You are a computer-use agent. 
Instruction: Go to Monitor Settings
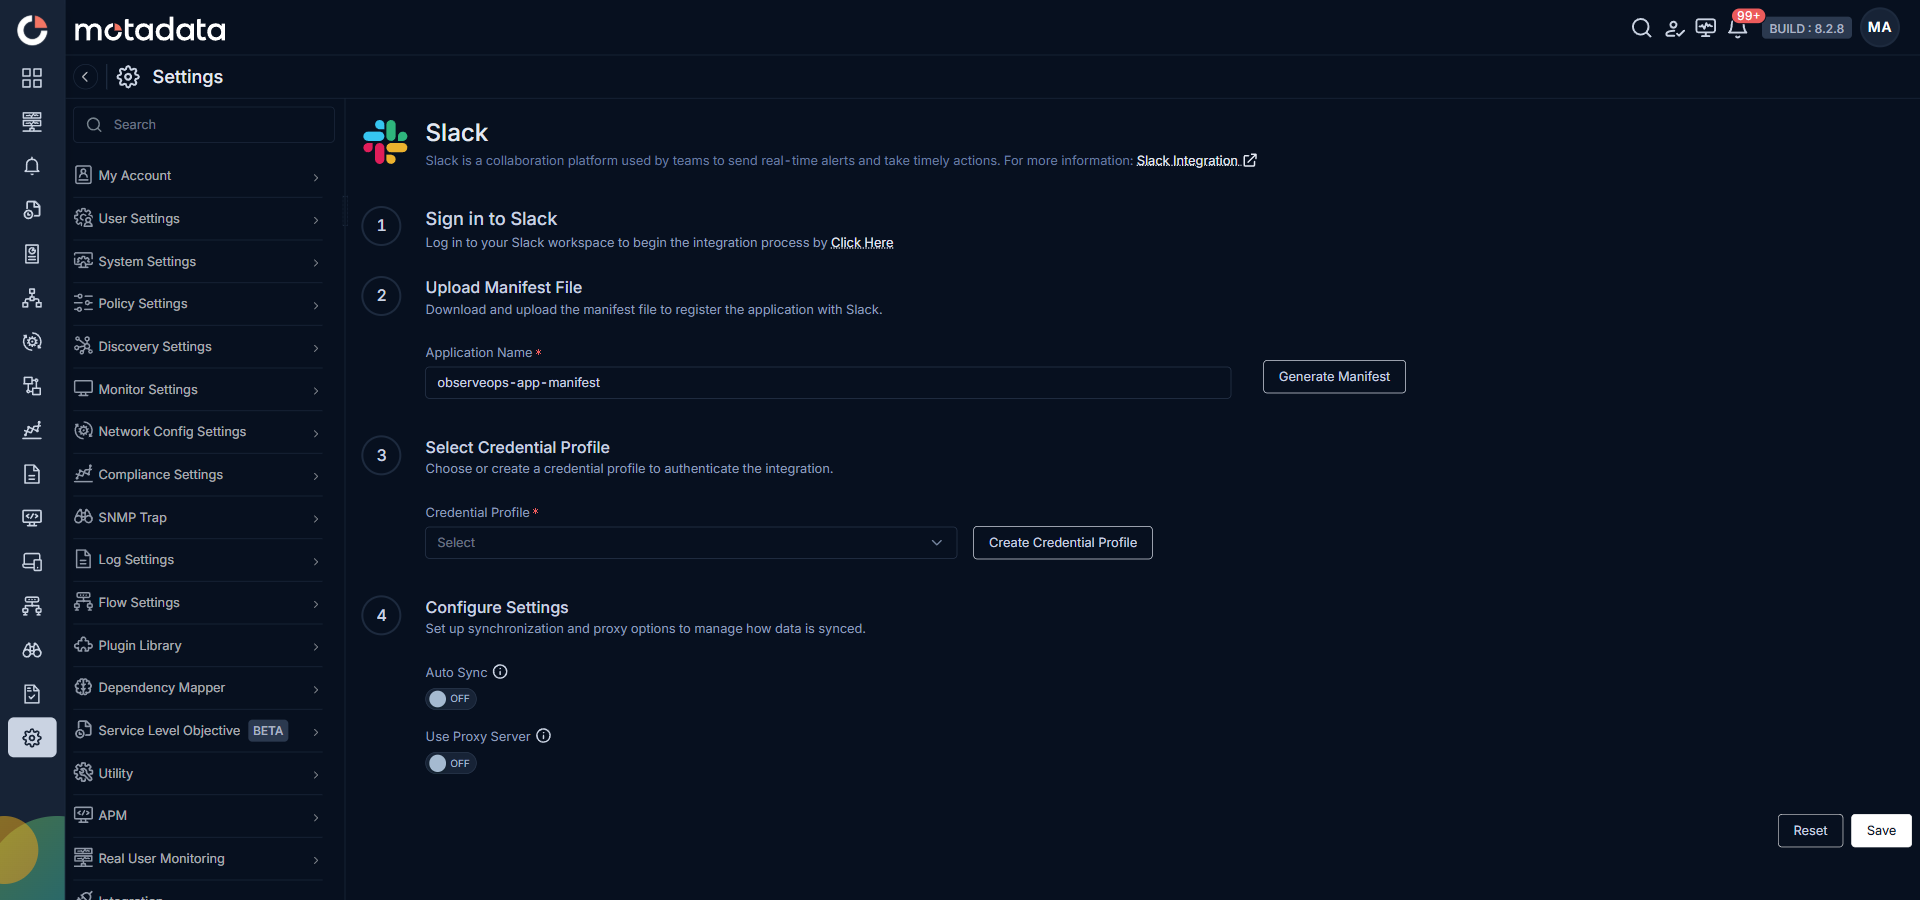(198, 390)
